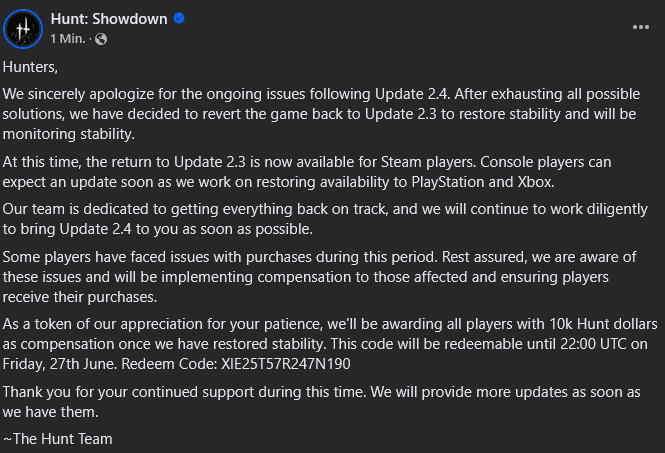This screenshot has height=453, width=665.
Task: Click the "receive their purchases." line
Action: click(80, 297)
